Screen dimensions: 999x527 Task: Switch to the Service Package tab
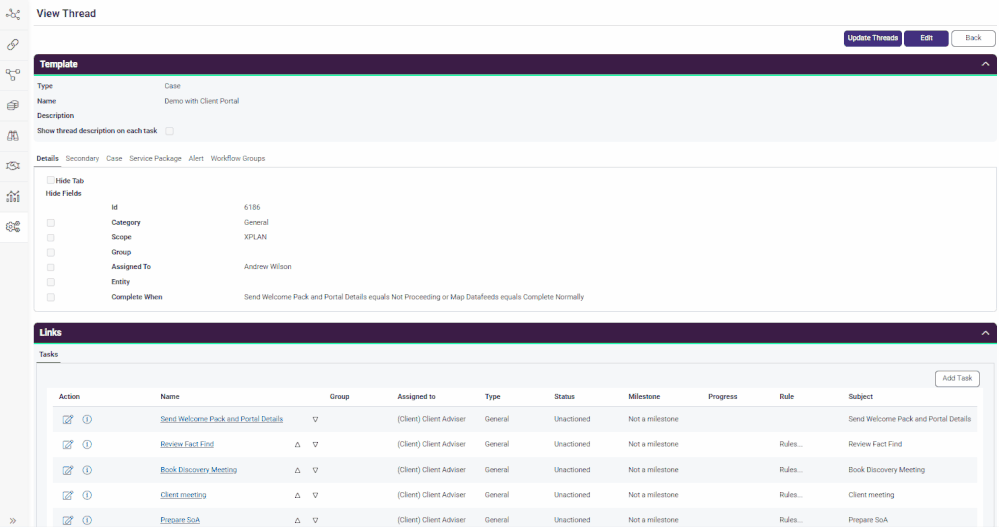(155, 158)
